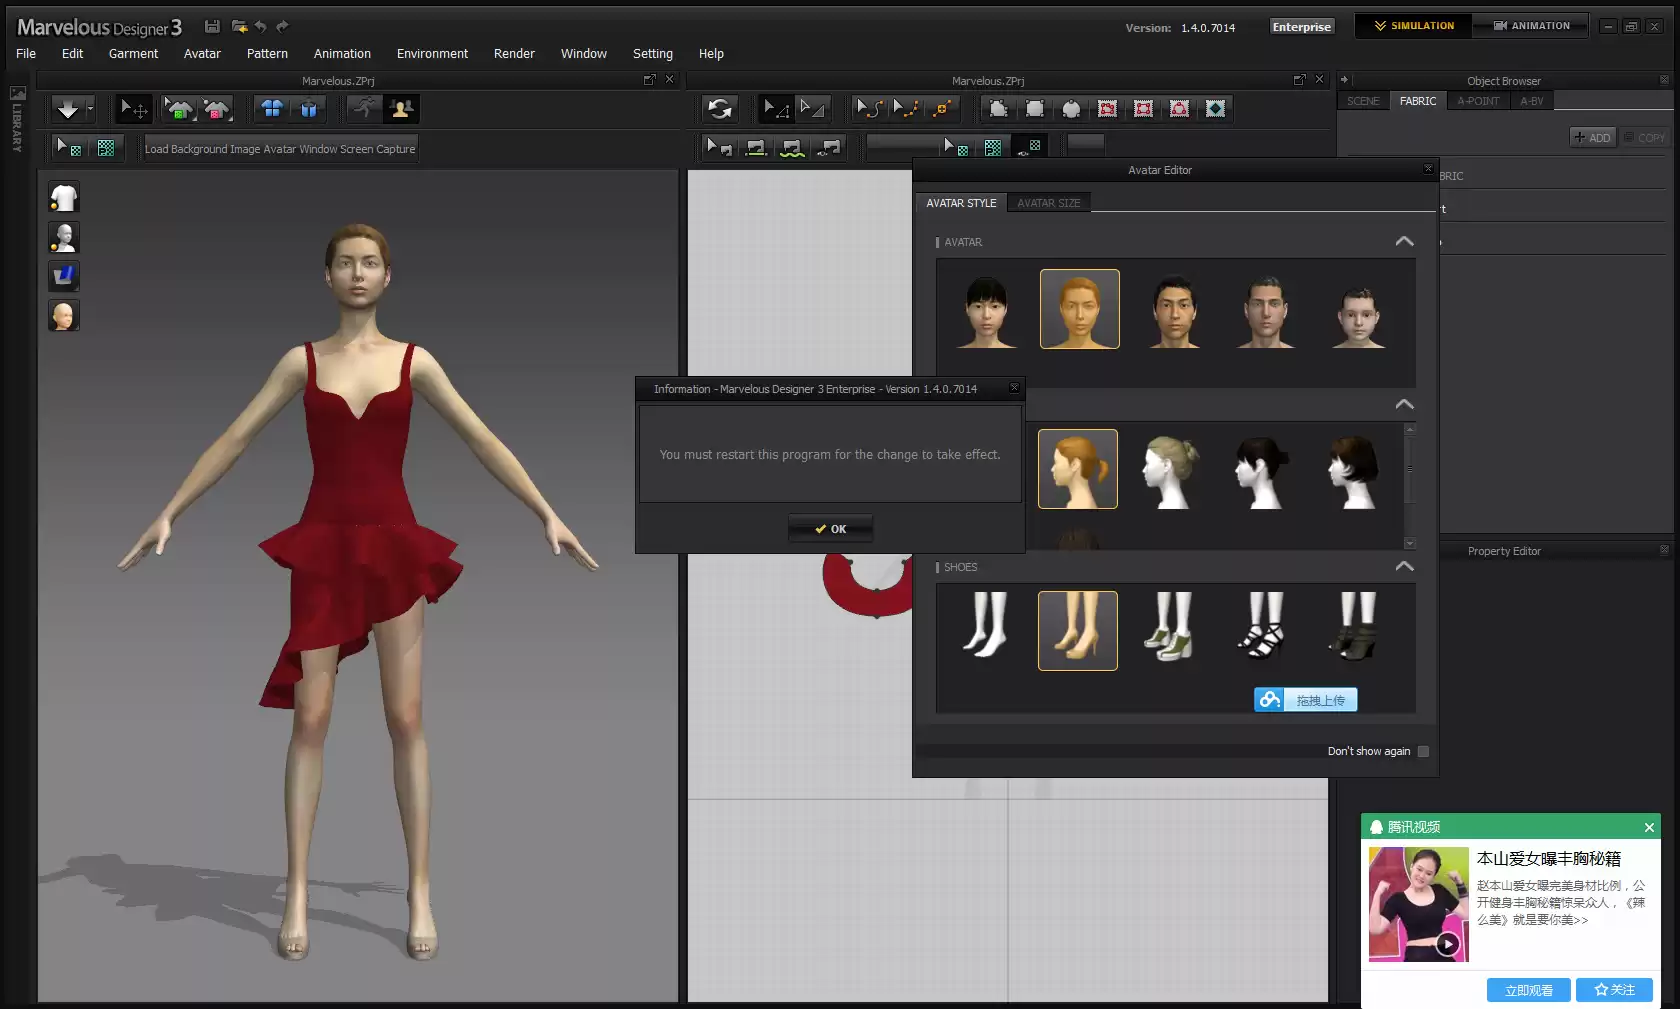This screenshot has height=1009, width=1680.
Task: Open dropdown arrow beside the Simulate tool
Action: pos(90,109)
